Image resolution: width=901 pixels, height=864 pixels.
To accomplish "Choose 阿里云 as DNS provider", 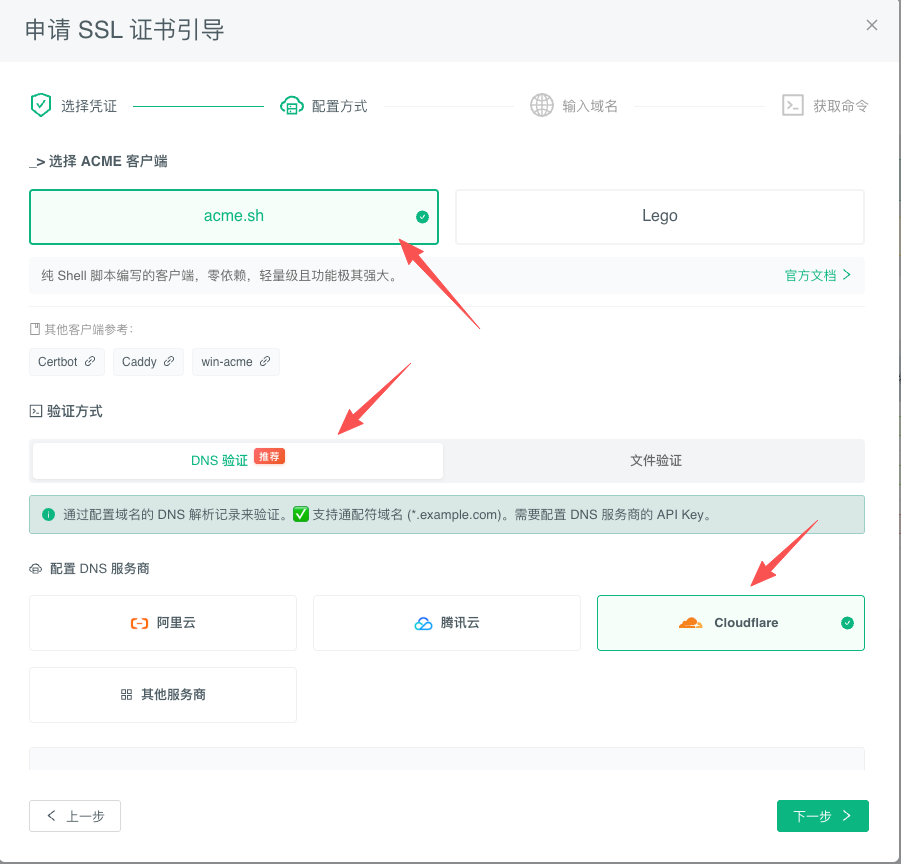I will (x=163, y=623).
